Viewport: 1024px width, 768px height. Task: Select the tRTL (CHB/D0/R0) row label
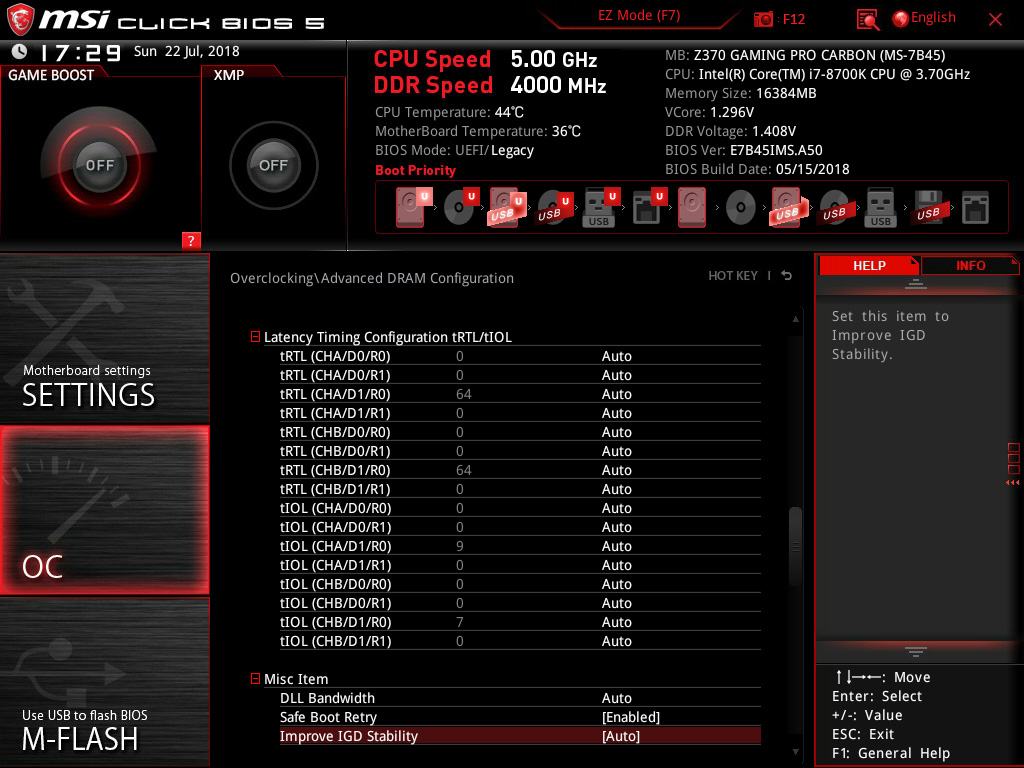tap(335, 432)
